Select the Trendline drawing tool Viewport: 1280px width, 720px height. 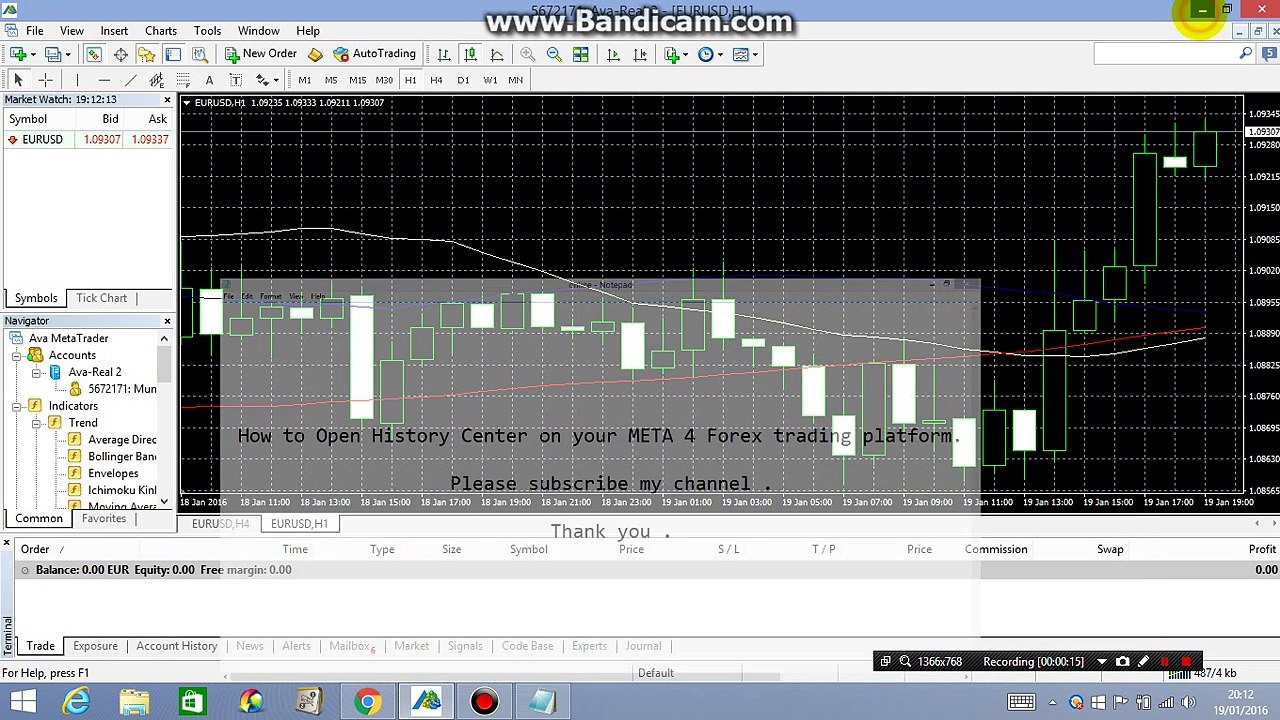130,80
